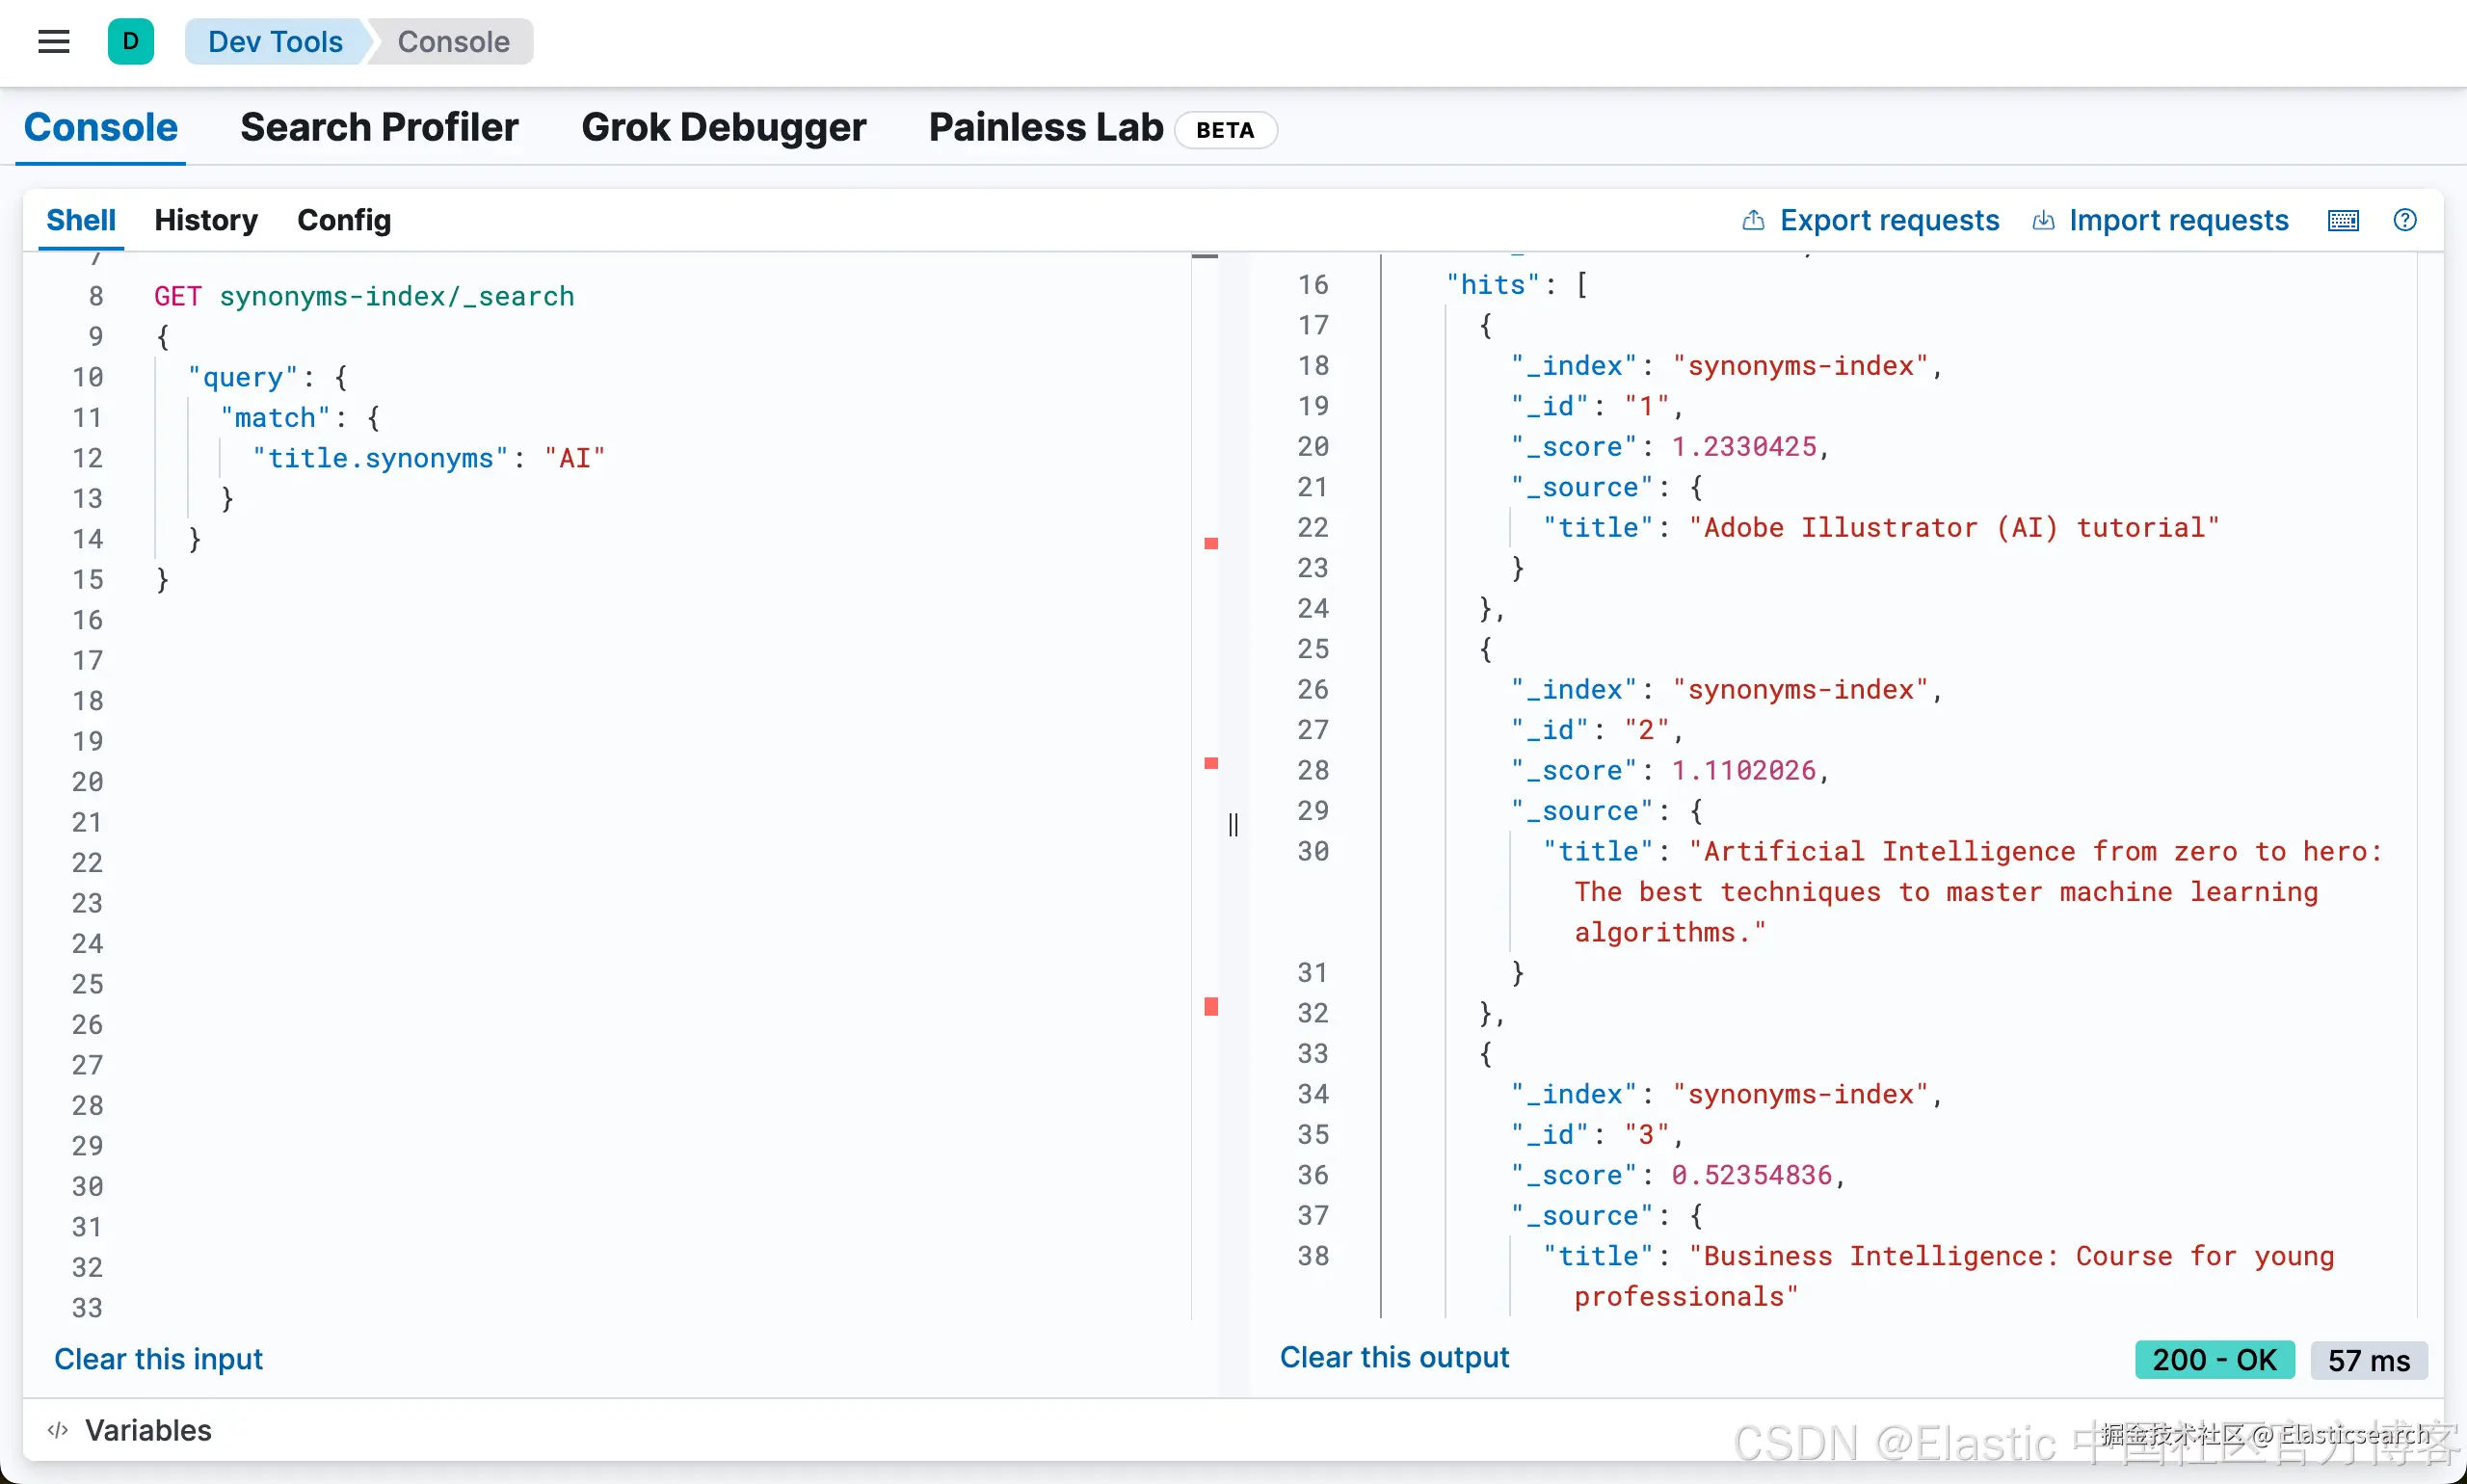The image size is (2467, 1484).
Task: Switch to the Search Profiler tab
Action: click(x=379, y=128)
